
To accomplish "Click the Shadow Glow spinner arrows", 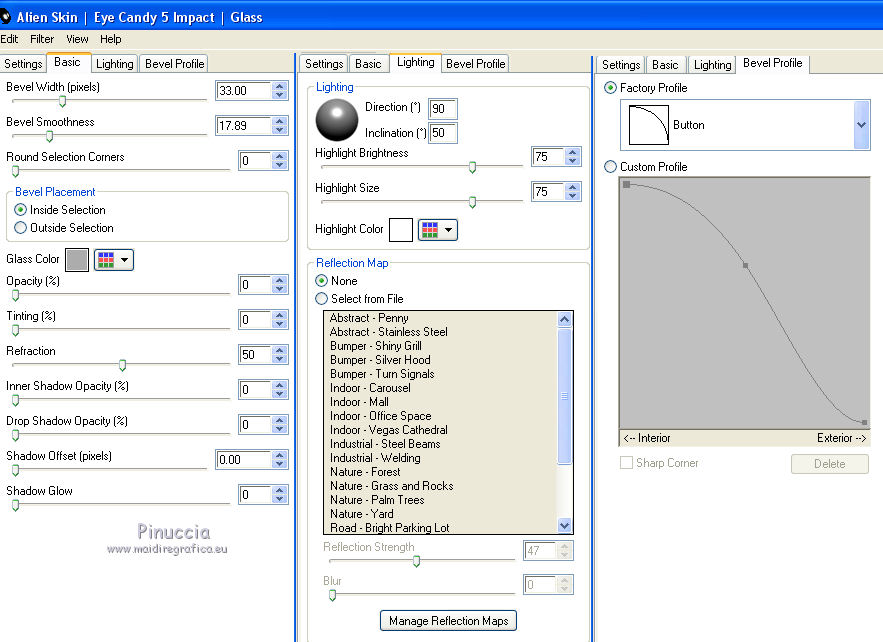I will (x=279, y=494).
